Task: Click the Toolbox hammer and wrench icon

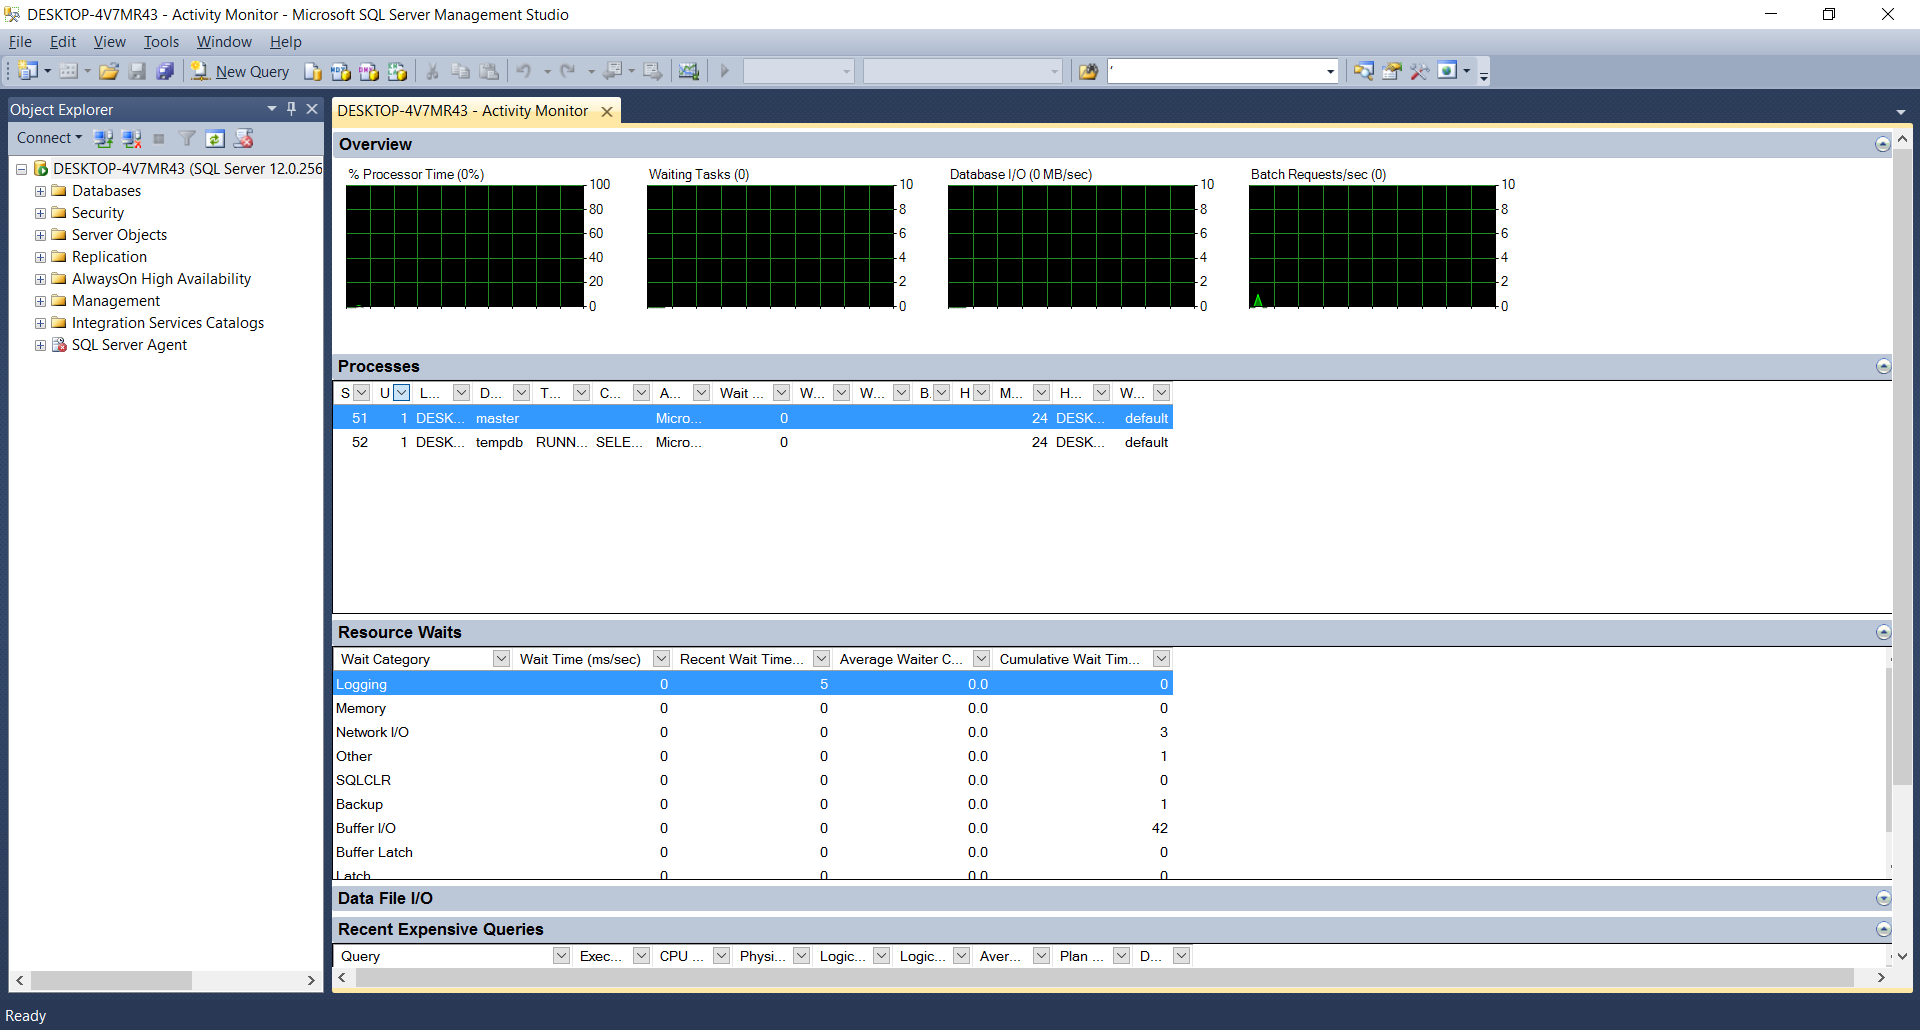Action: click(1419, 71)
